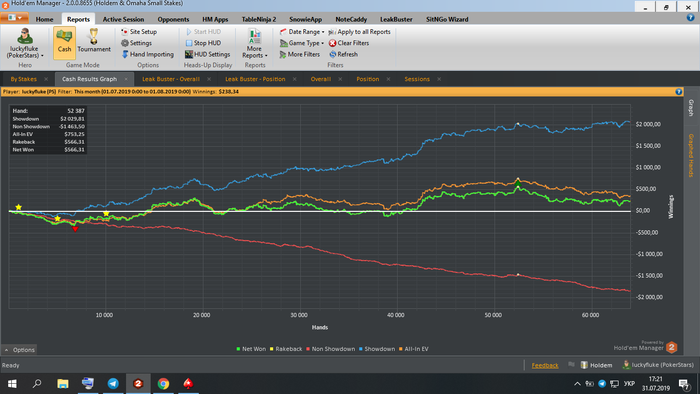Switch to Sessions report tab
This screenshot has width=700, height=394.
click(417, 79)
